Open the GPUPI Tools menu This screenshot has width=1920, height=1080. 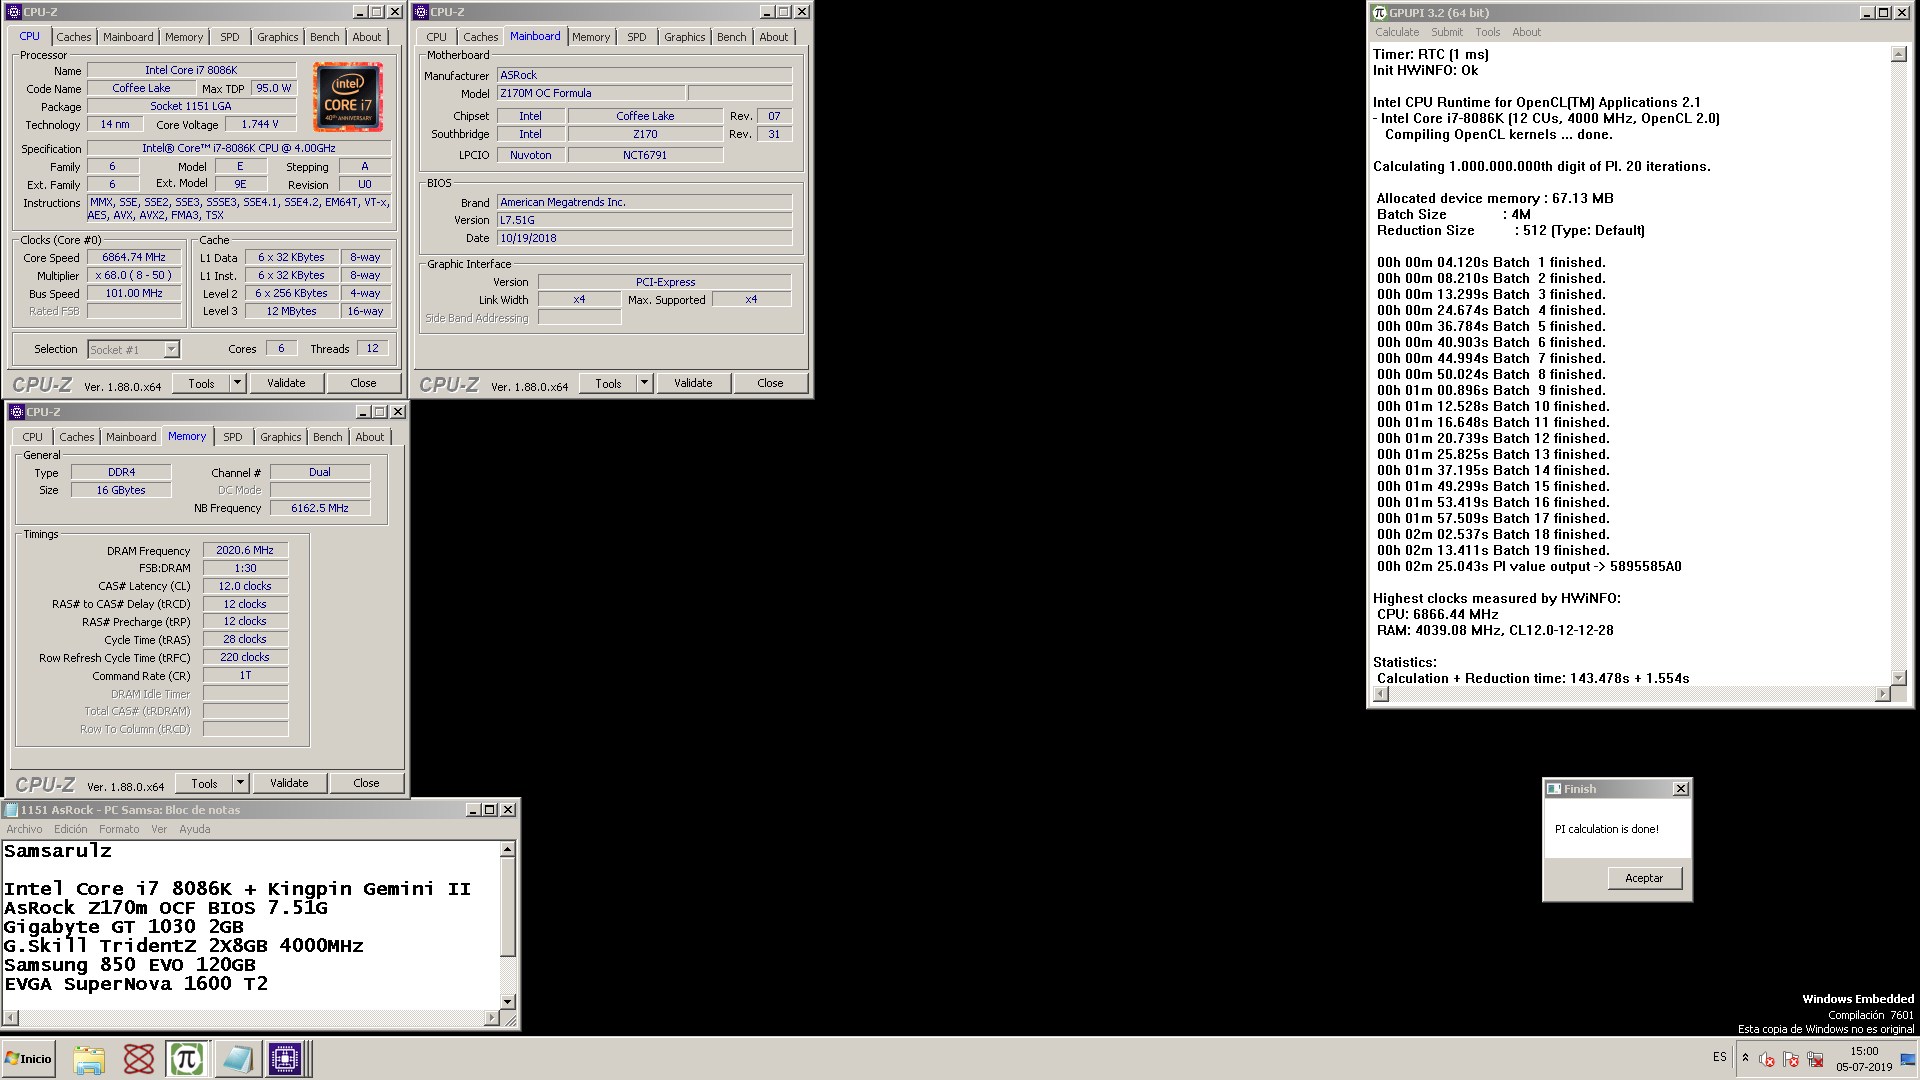point(1488,32)
